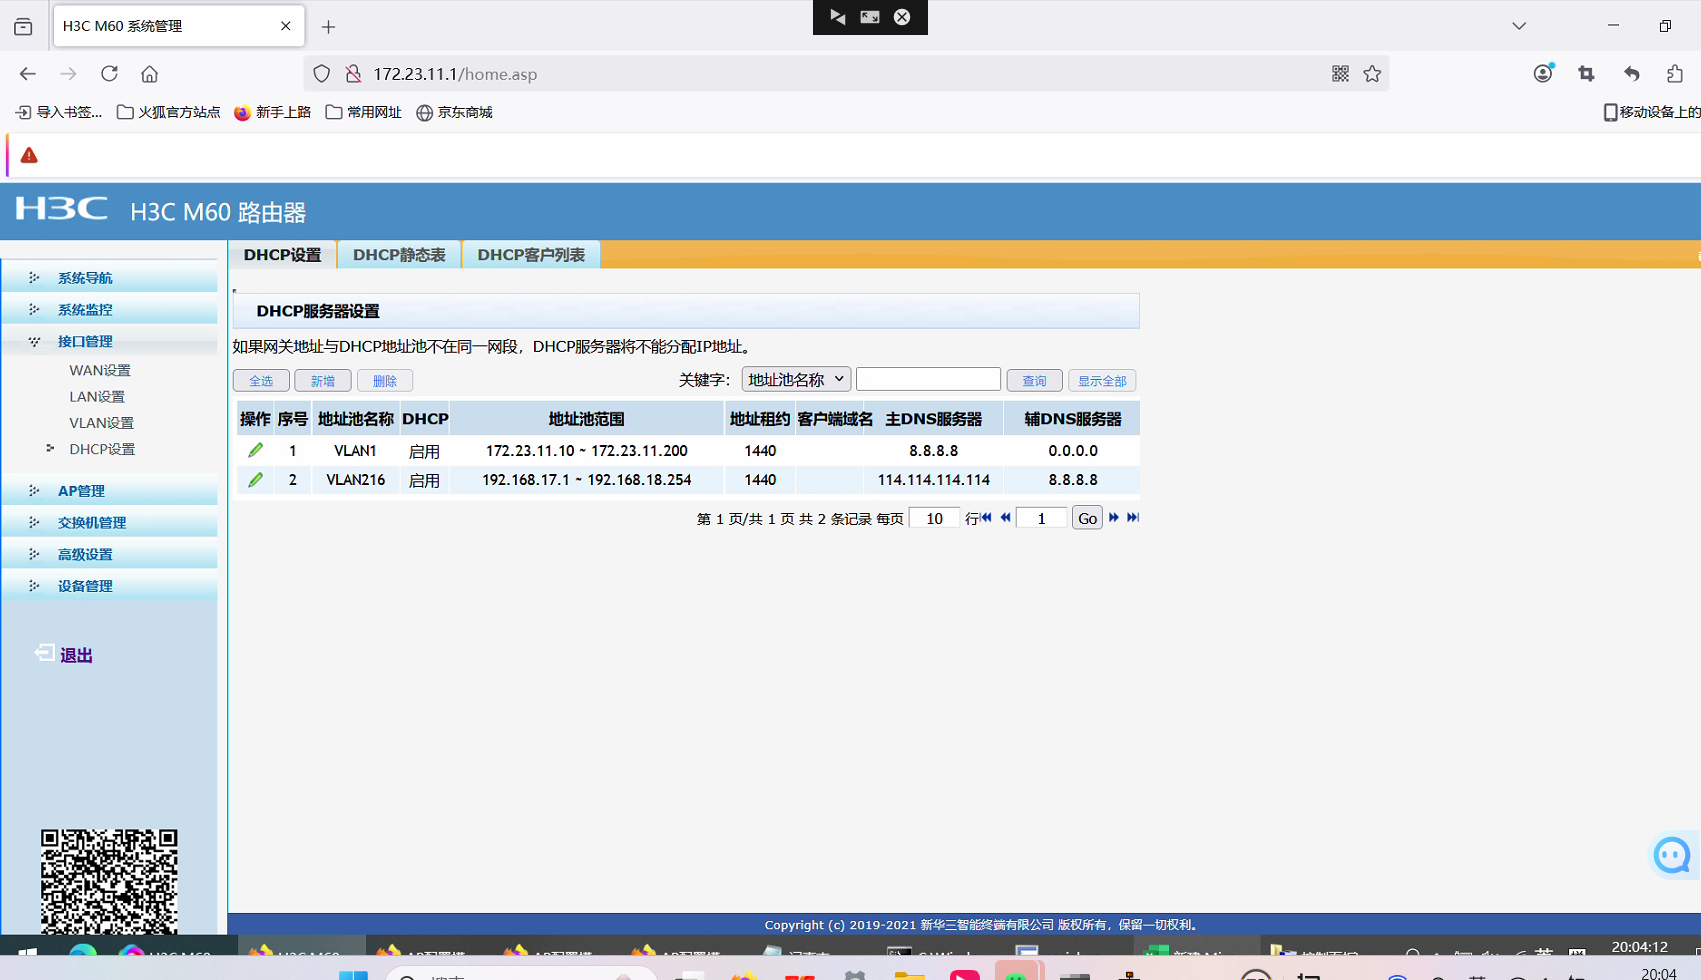This screenshot has width=1701, height=980.
Task: Jump to the last page of records
Action: (1133, 518)
